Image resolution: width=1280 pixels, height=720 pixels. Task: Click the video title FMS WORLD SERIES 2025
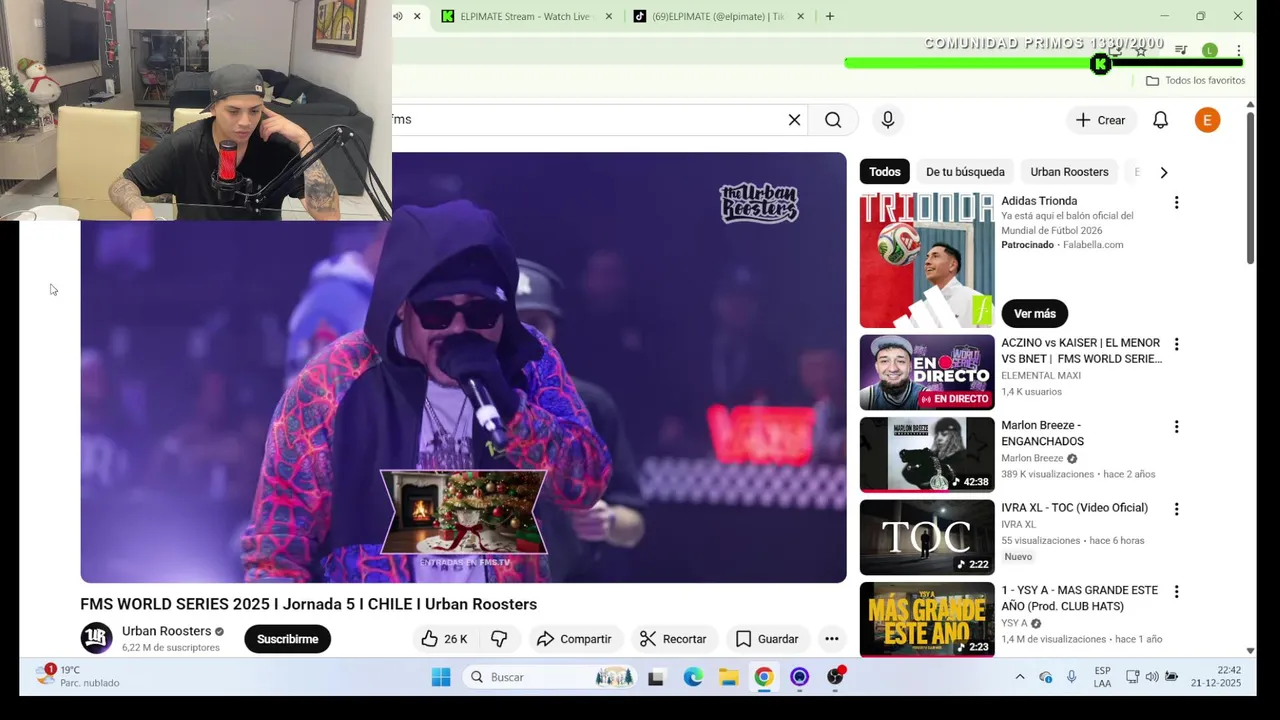(308, 604)
